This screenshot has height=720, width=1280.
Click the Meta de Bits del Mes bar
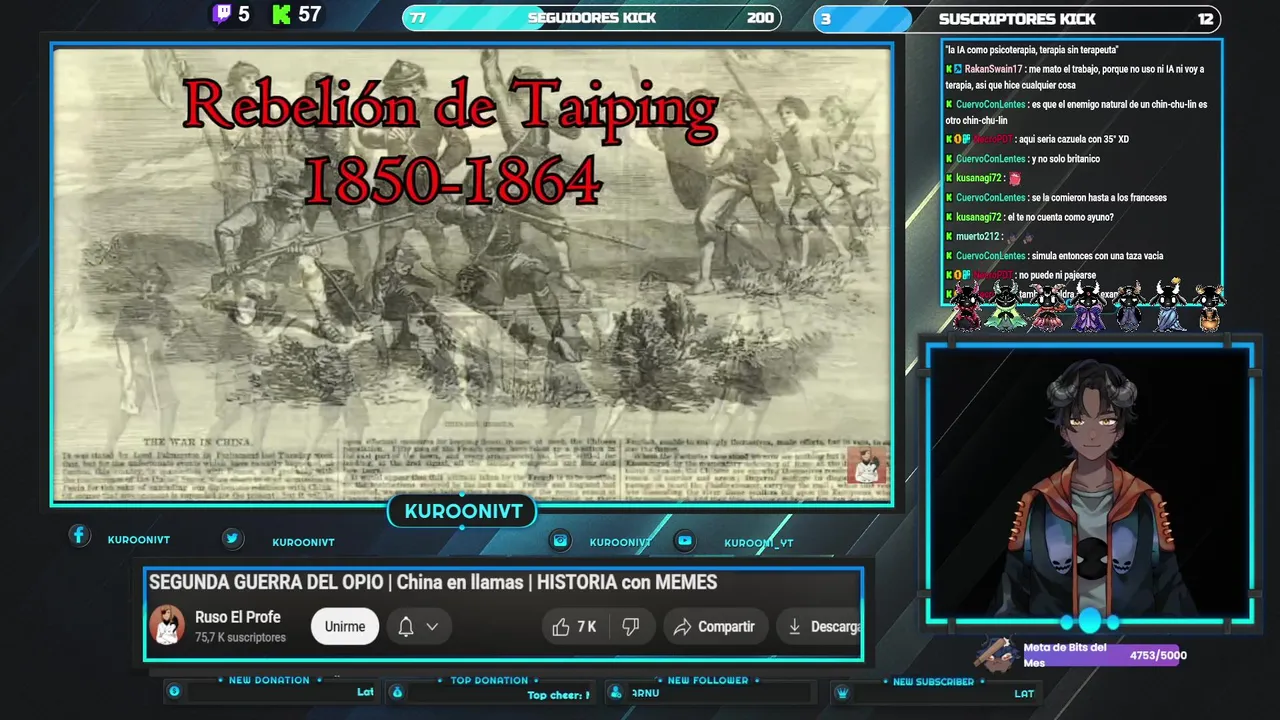coord(1100,655)
